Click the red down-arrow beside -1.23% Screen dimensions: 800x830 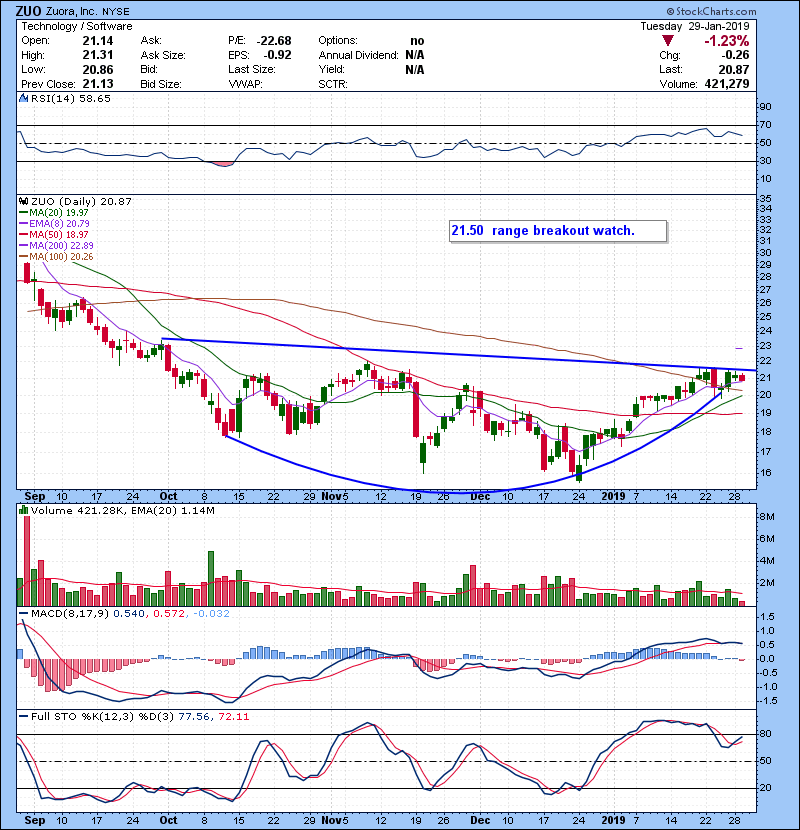coord(668,41)
